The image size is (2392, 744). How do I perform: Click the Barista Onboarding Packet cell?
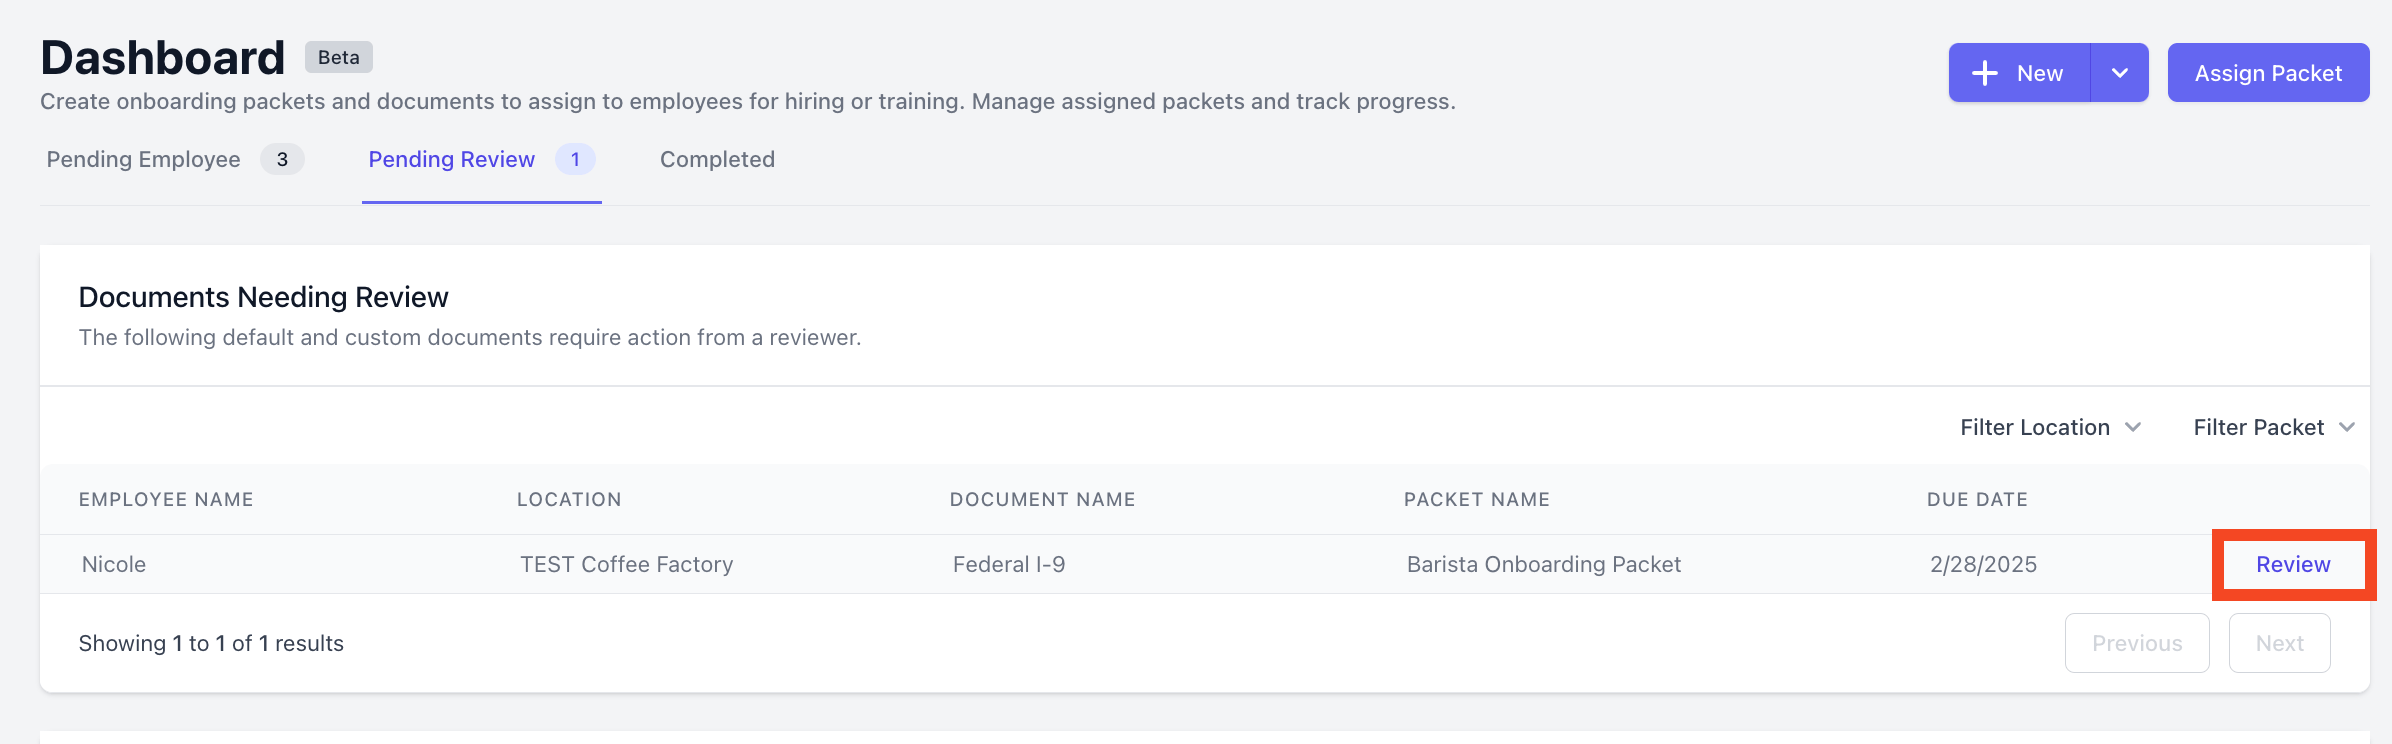[x=1544, y=565]
